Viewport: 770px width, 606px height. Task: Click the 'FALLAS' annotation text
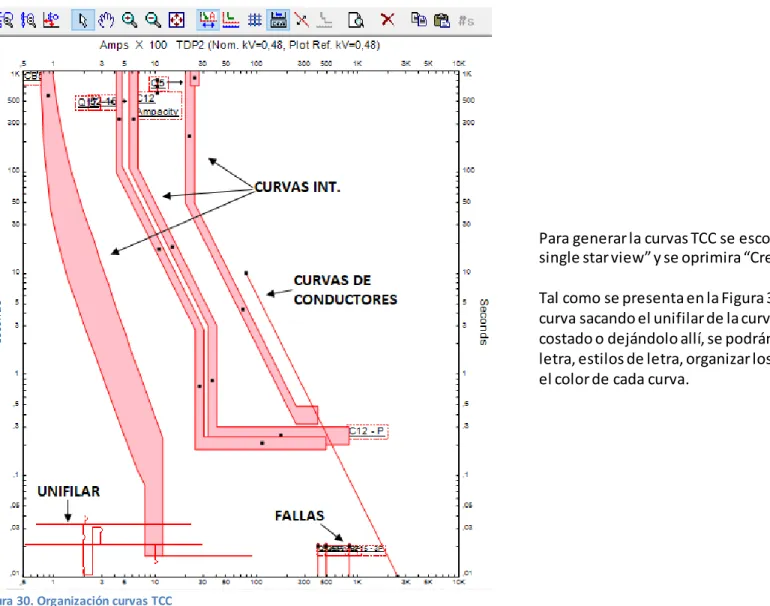[300, 516]
